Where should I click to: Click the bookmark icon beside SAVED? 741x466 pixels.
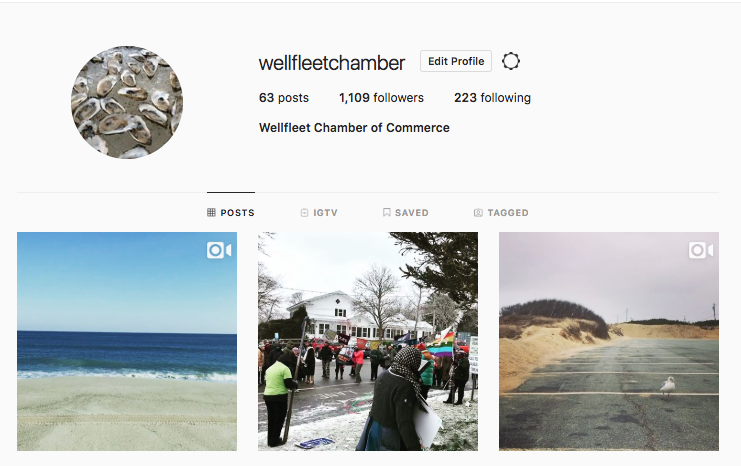387,213
